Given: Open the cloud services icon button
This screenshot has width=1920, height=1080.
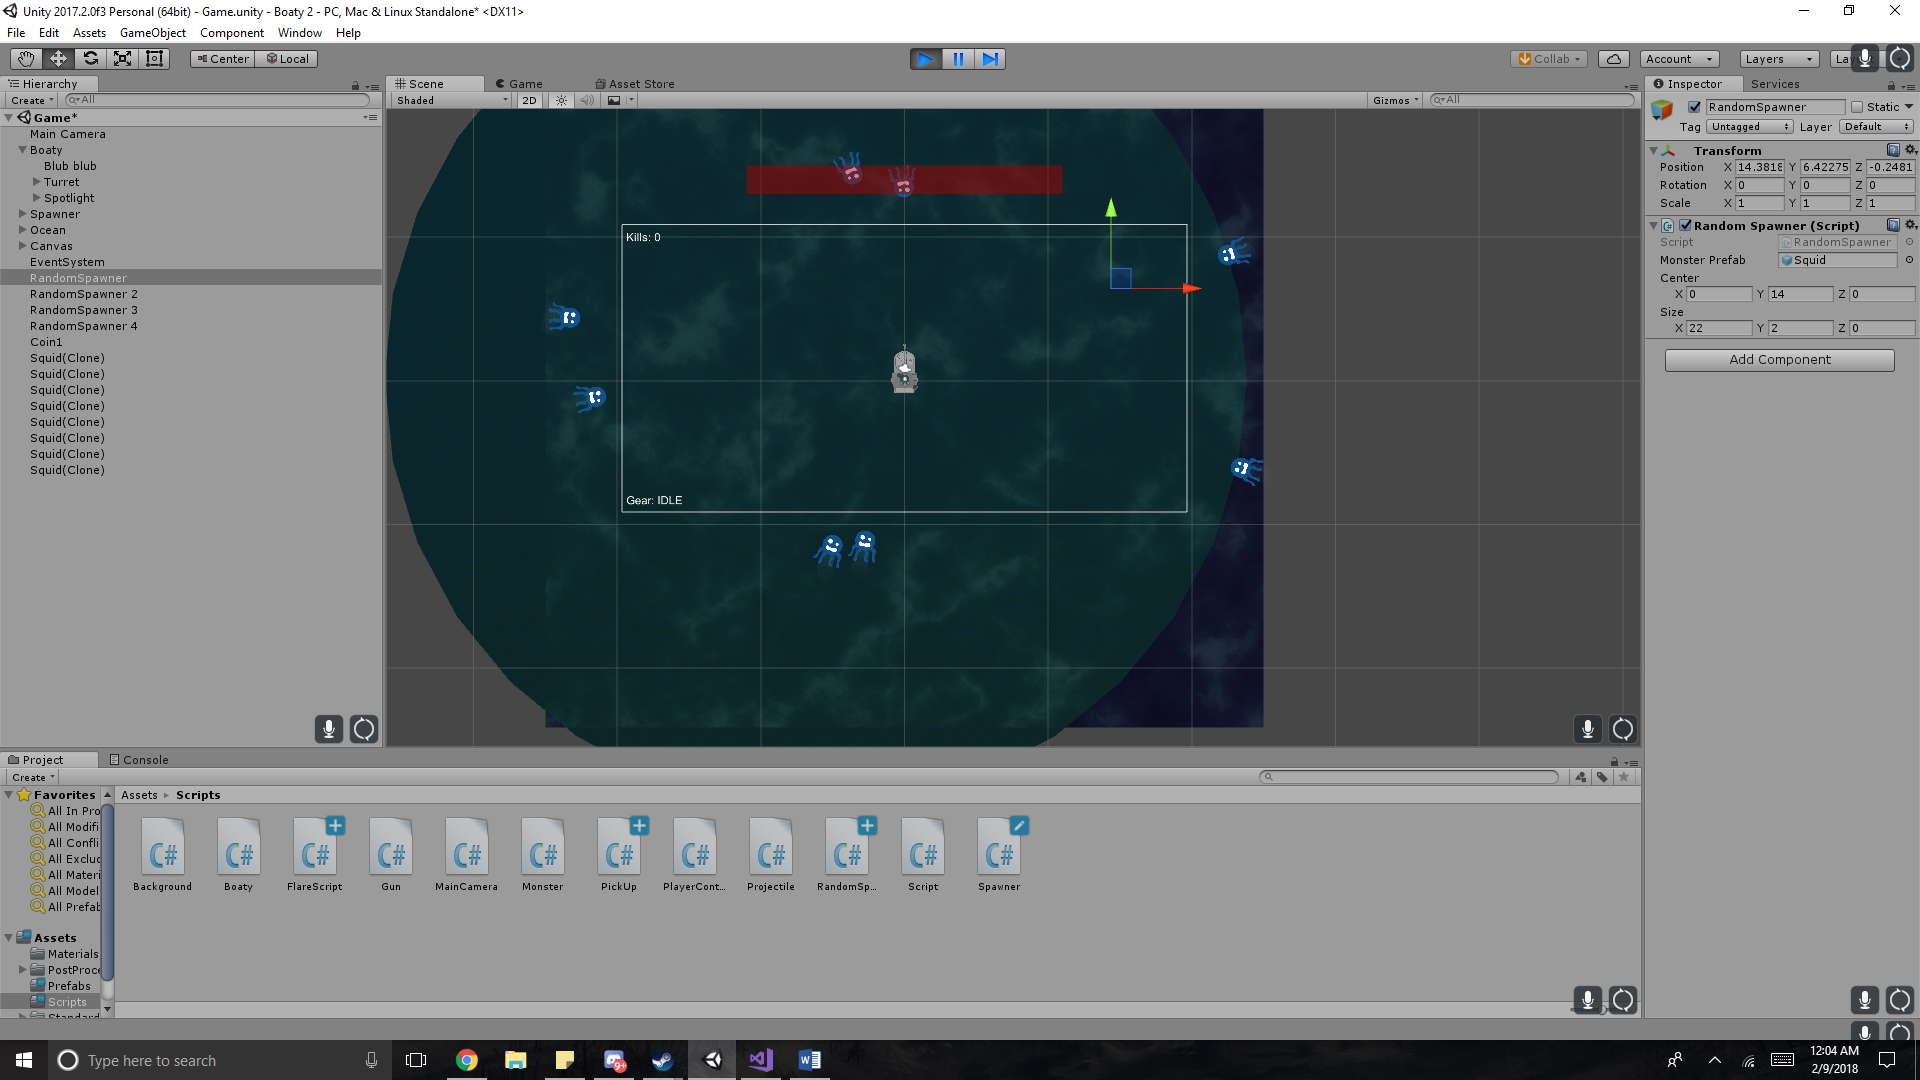Looking at the screenshot, I should 1613,59.
